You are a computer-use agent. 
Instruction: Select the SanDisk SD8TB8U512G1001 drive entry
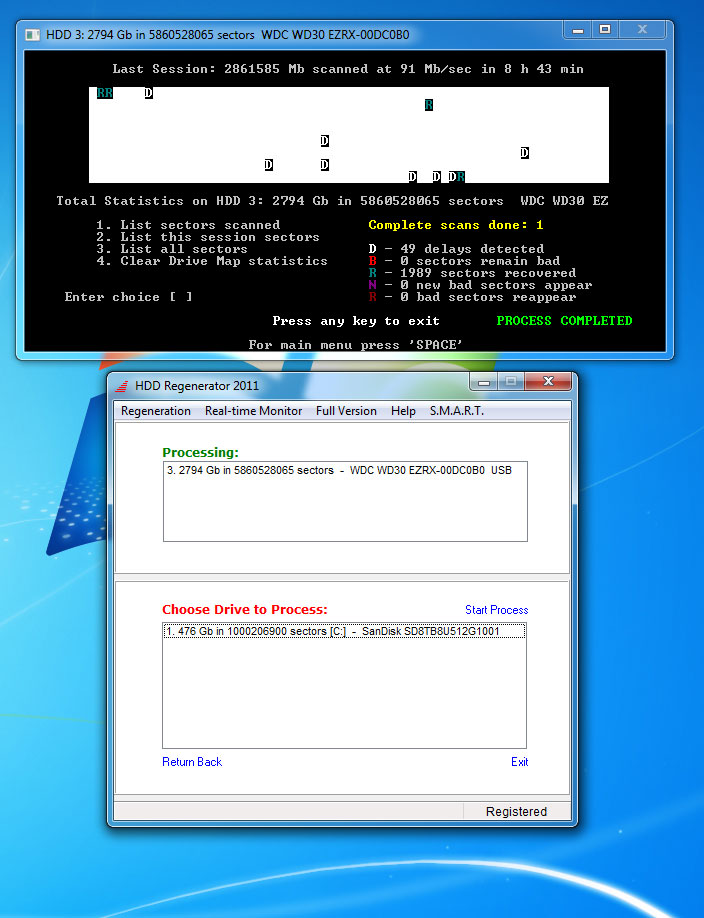(x=344, y=631)
